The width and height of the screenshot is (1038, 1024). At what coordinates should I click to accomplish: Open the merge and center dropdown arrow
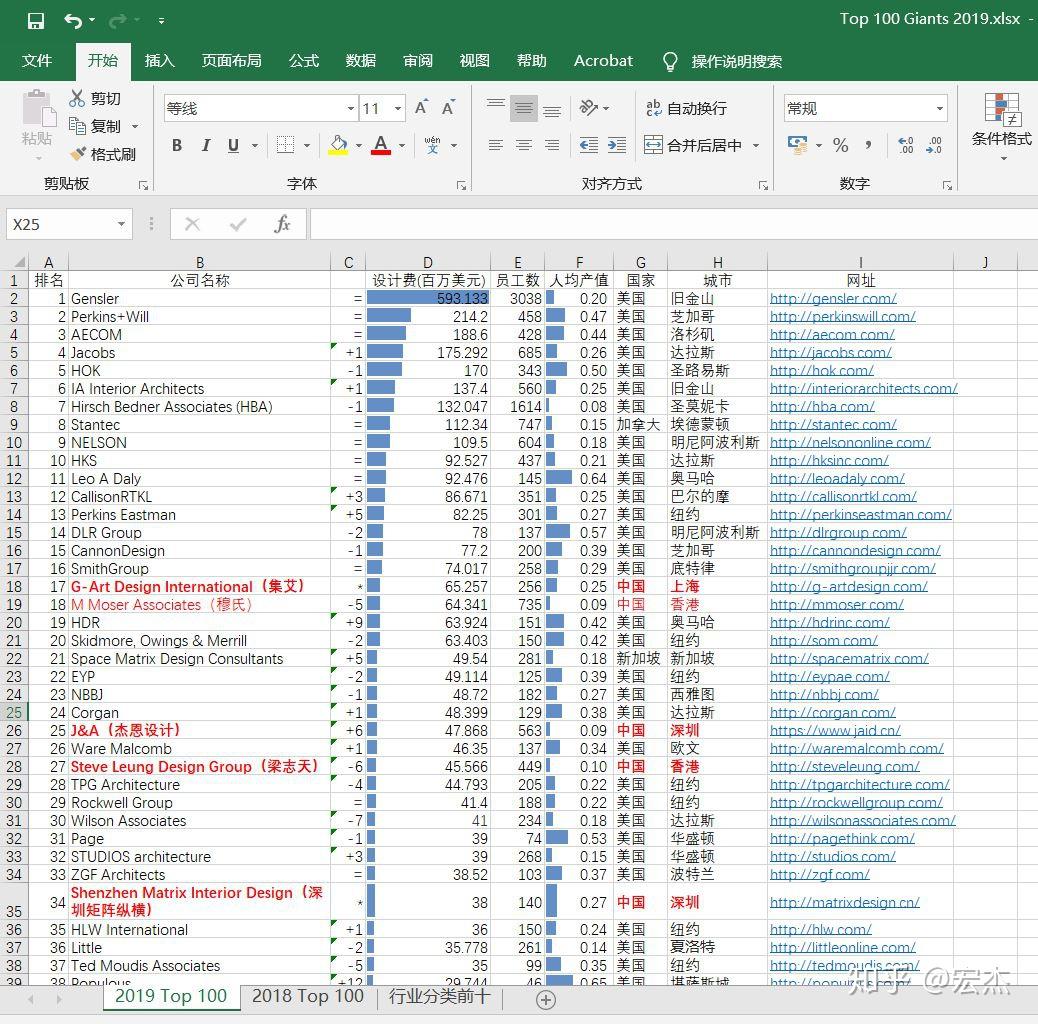[756, 145]
